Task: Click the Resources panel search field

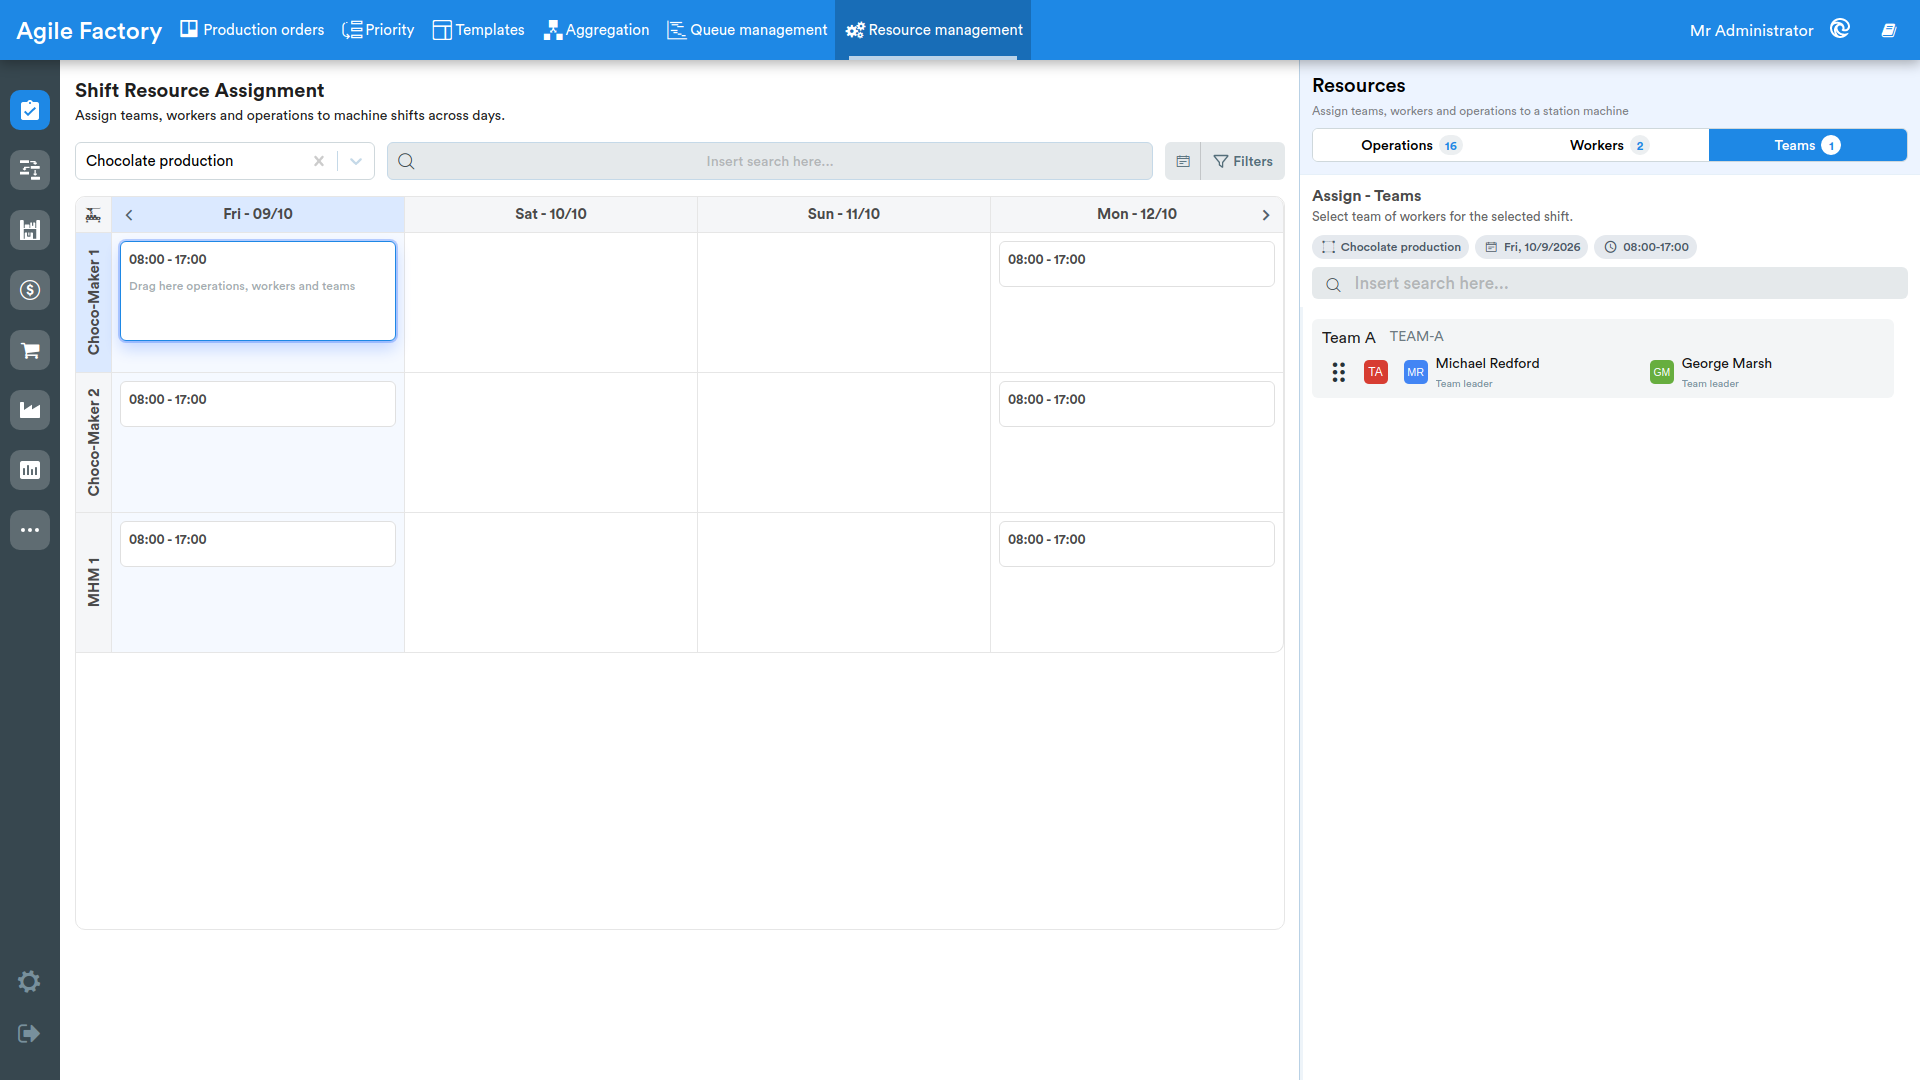Action: [x=1610, y=283]
